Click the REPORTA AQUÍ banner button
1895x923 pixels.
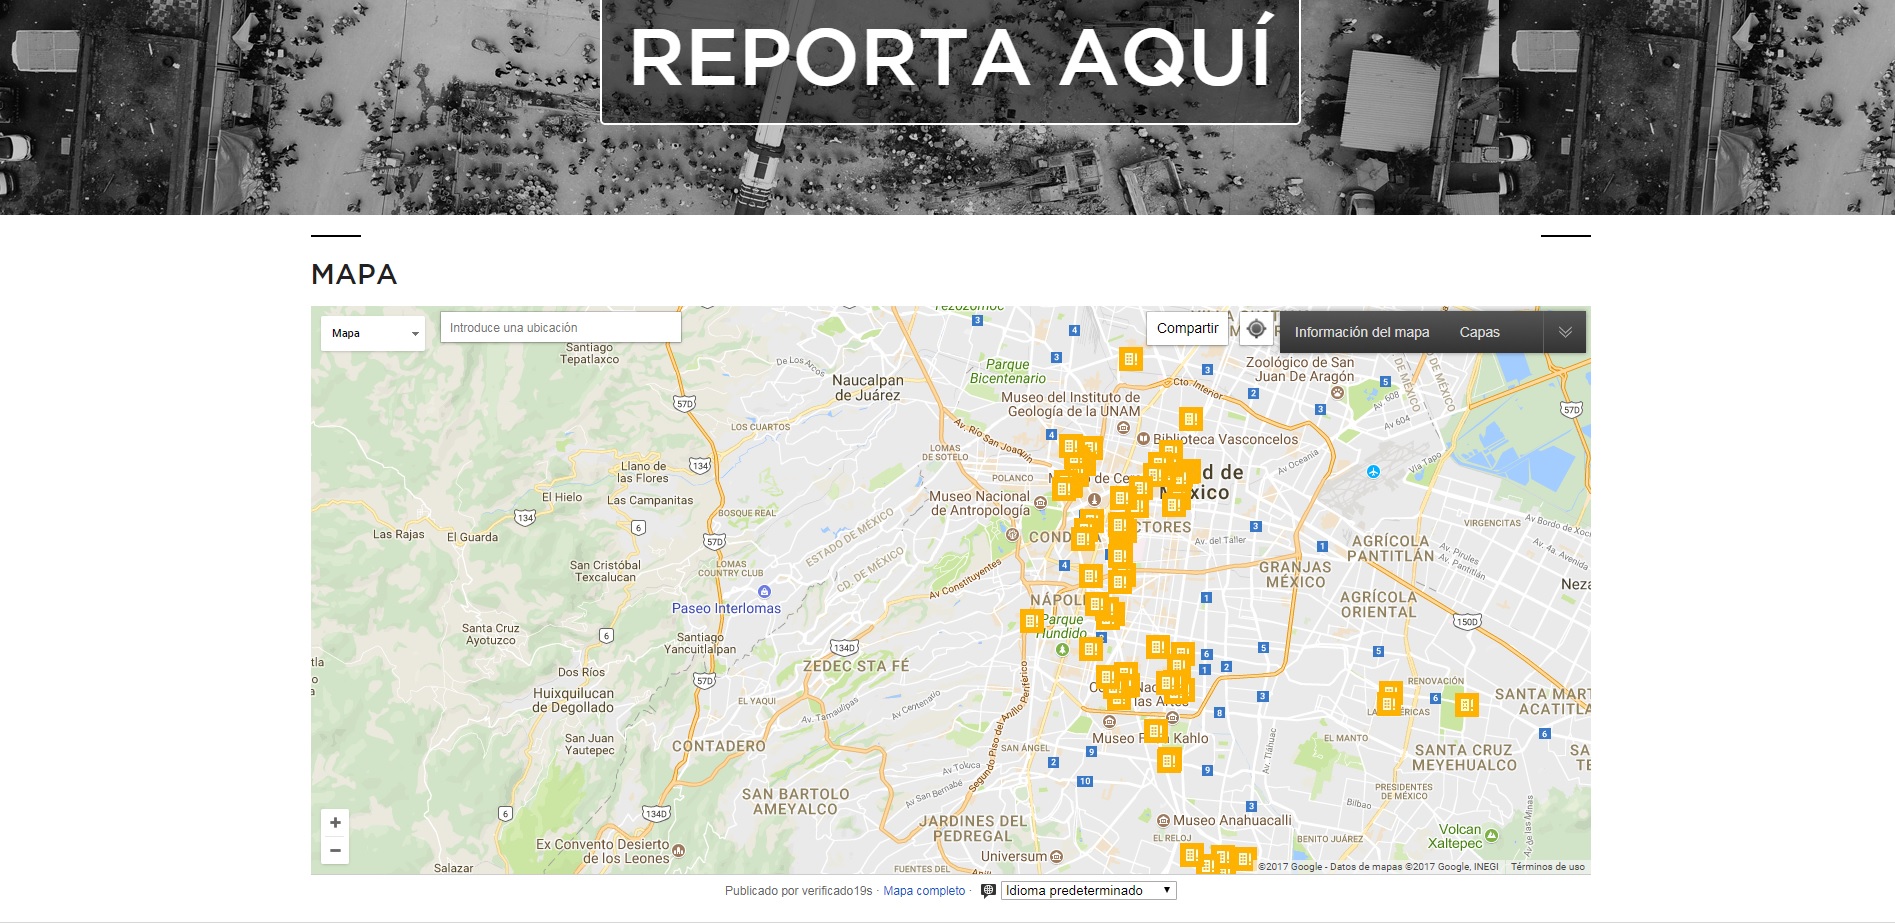tap(950, 60)
